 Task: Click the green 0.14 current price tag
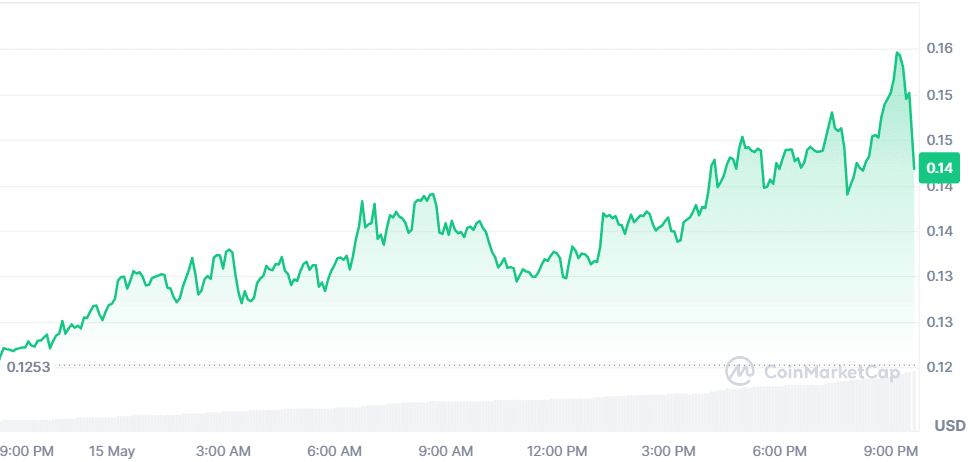pyautogui.click(x=939, y=168)
